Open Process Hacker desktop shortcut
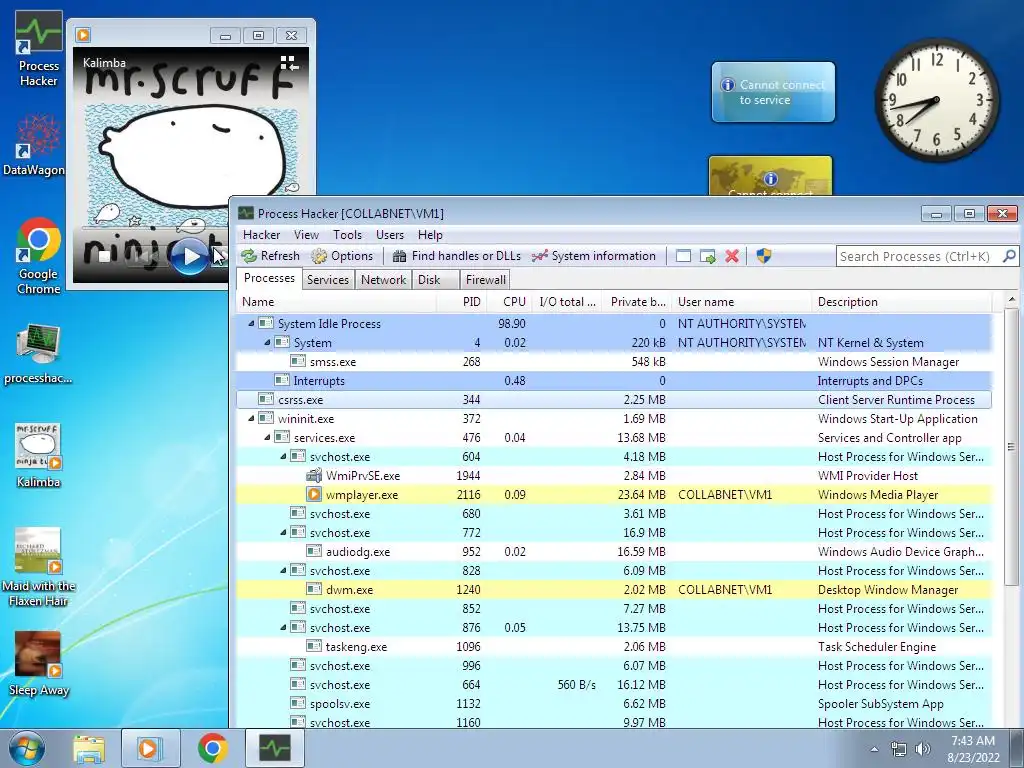This screenshot has width=1024, height=768. pos(39,50)
